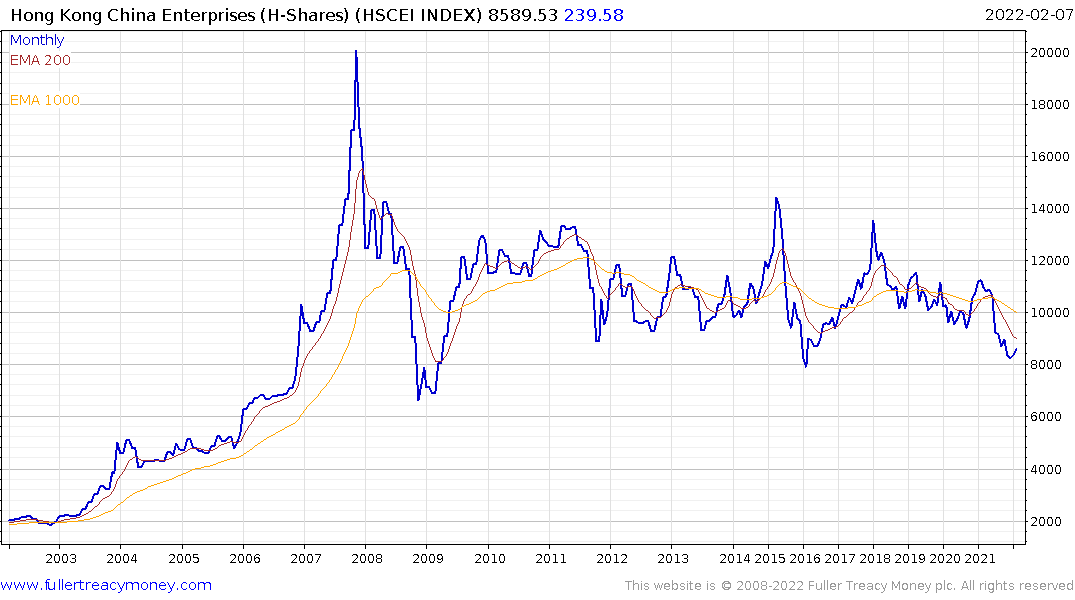This screenshot has height=600, width=1075.
Task: Click the 2018 price peak near 13500
Action: 873,221
